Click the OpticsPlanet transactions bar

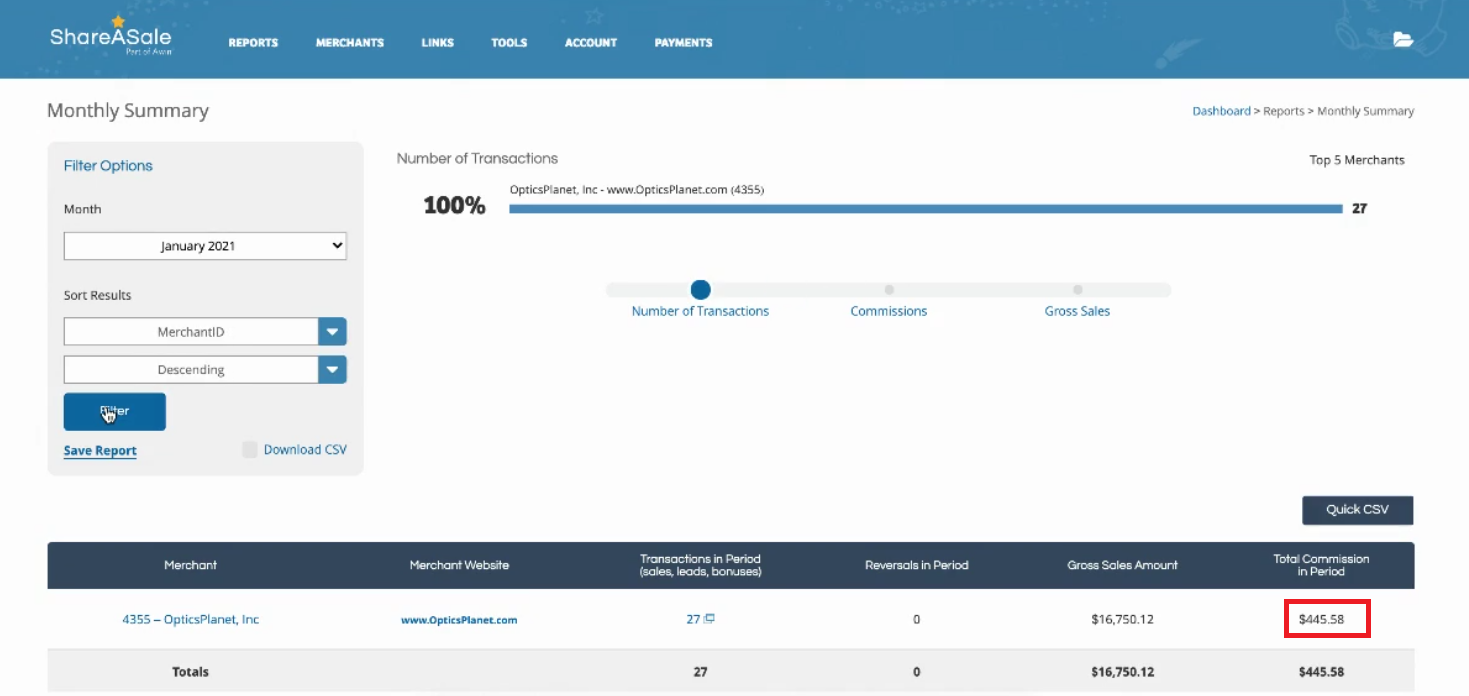point(926,209)
